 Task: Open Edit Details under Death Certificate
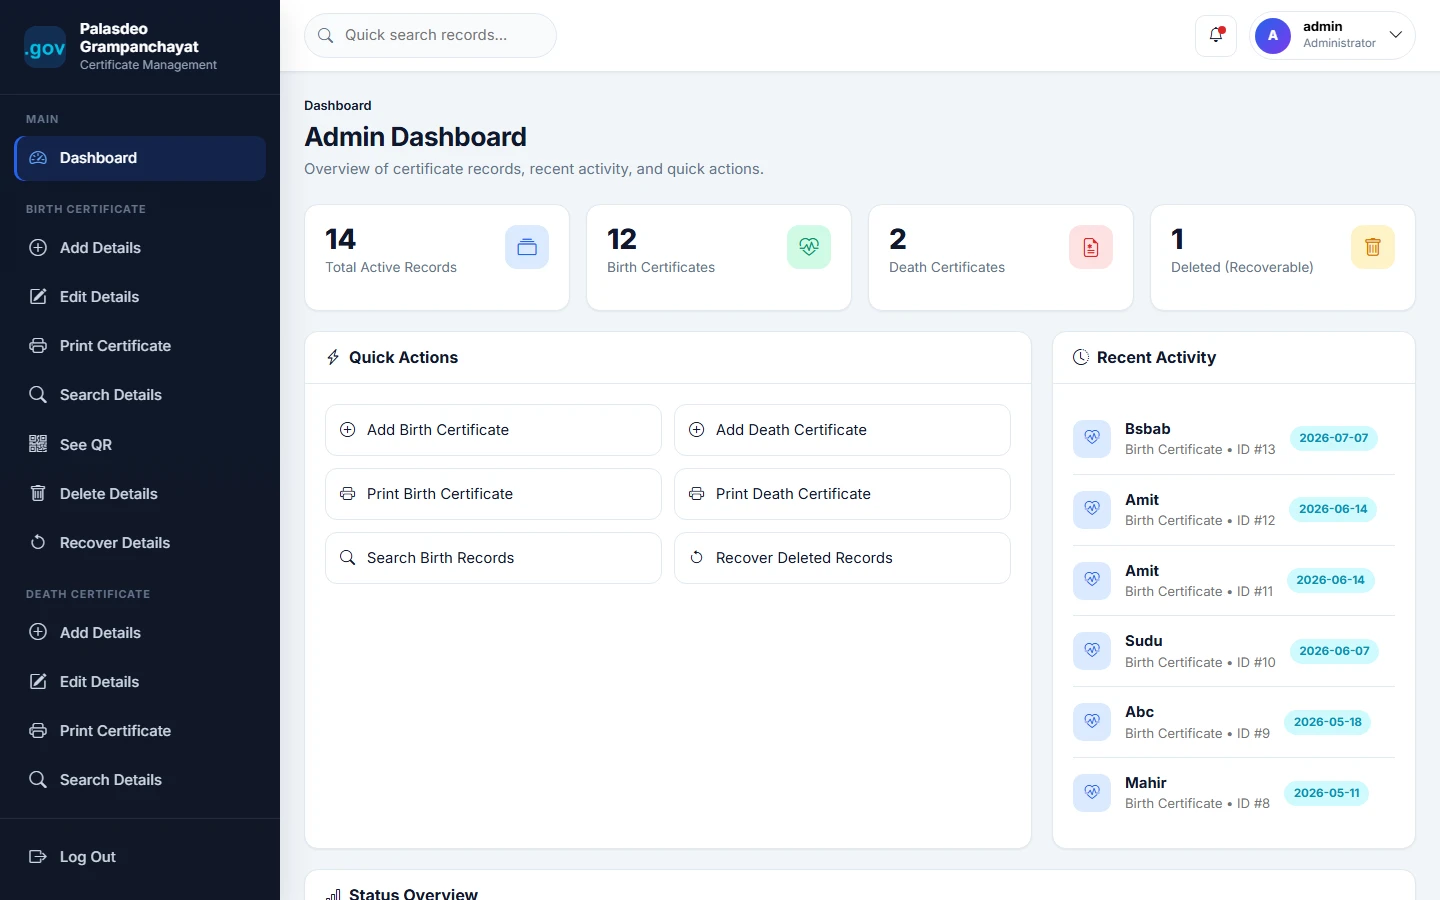click(x=140, y=682)
